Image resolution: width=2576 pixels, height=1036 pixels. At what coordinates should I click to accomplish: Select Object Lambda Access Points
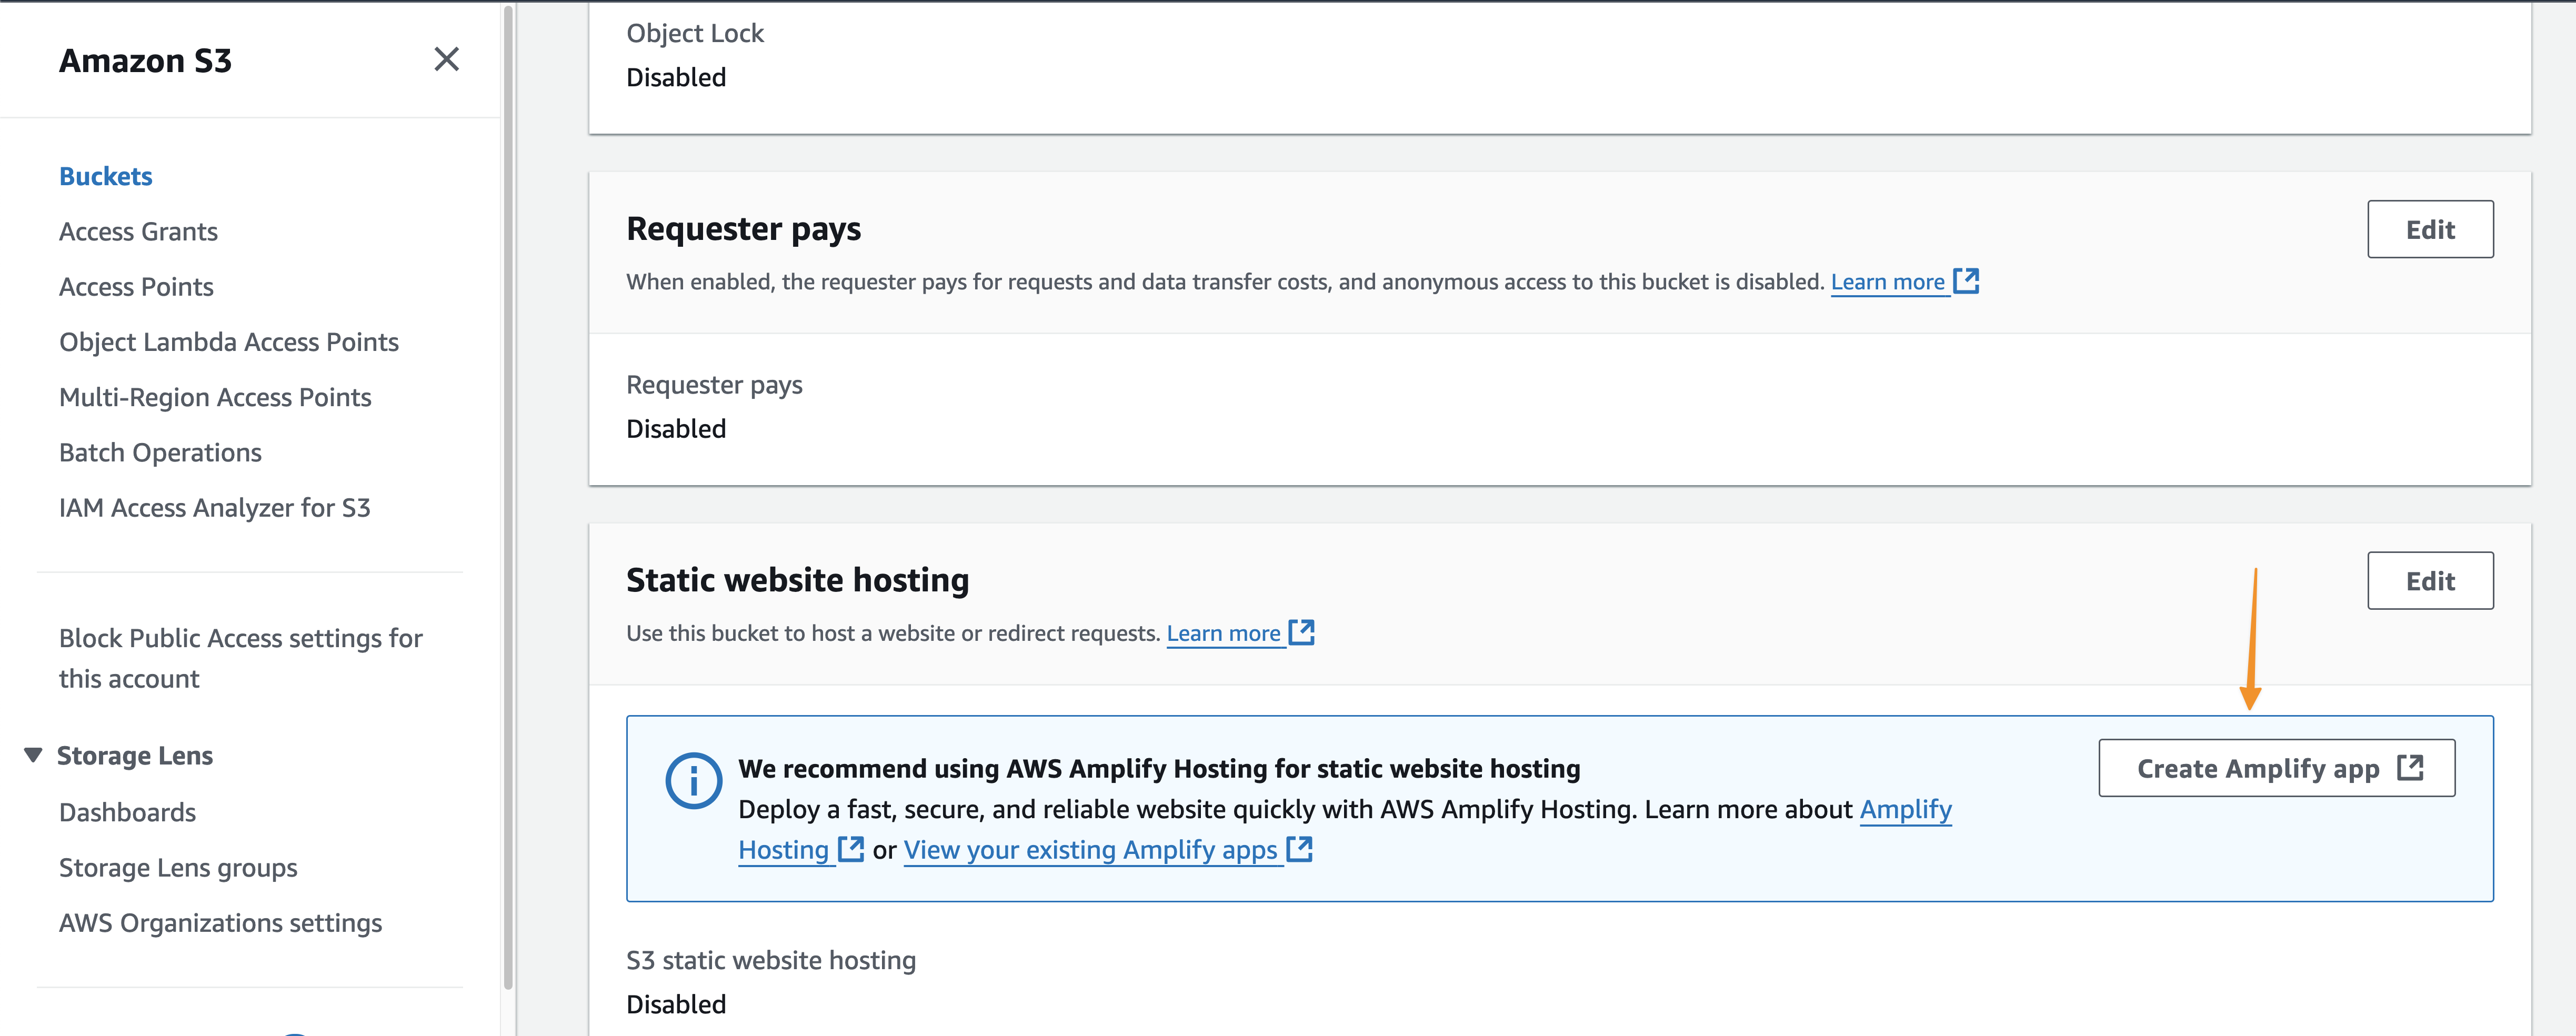pos(228,342)
